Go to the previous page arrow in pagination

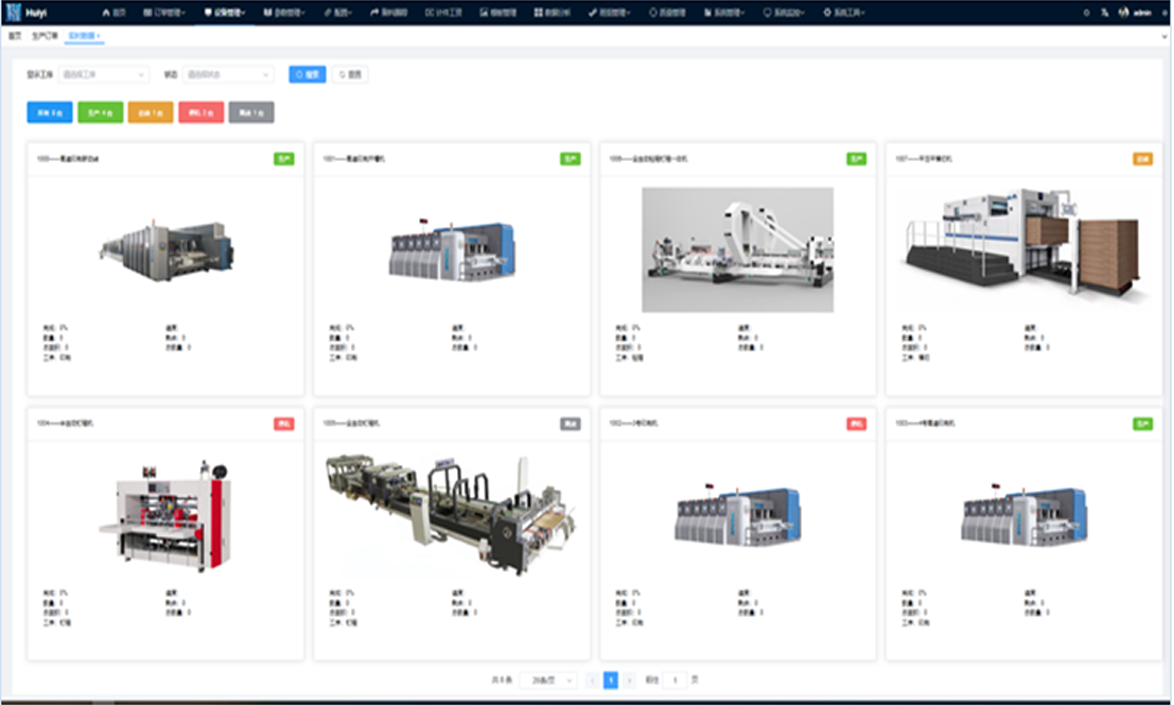(x=592, y=680)
